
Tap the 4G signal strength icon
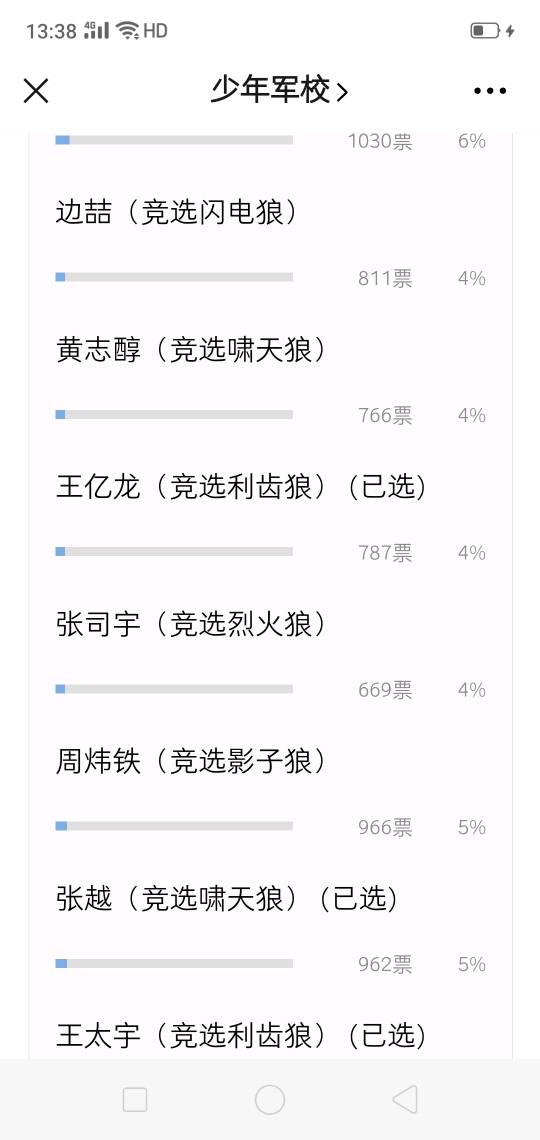coord(97,31)
